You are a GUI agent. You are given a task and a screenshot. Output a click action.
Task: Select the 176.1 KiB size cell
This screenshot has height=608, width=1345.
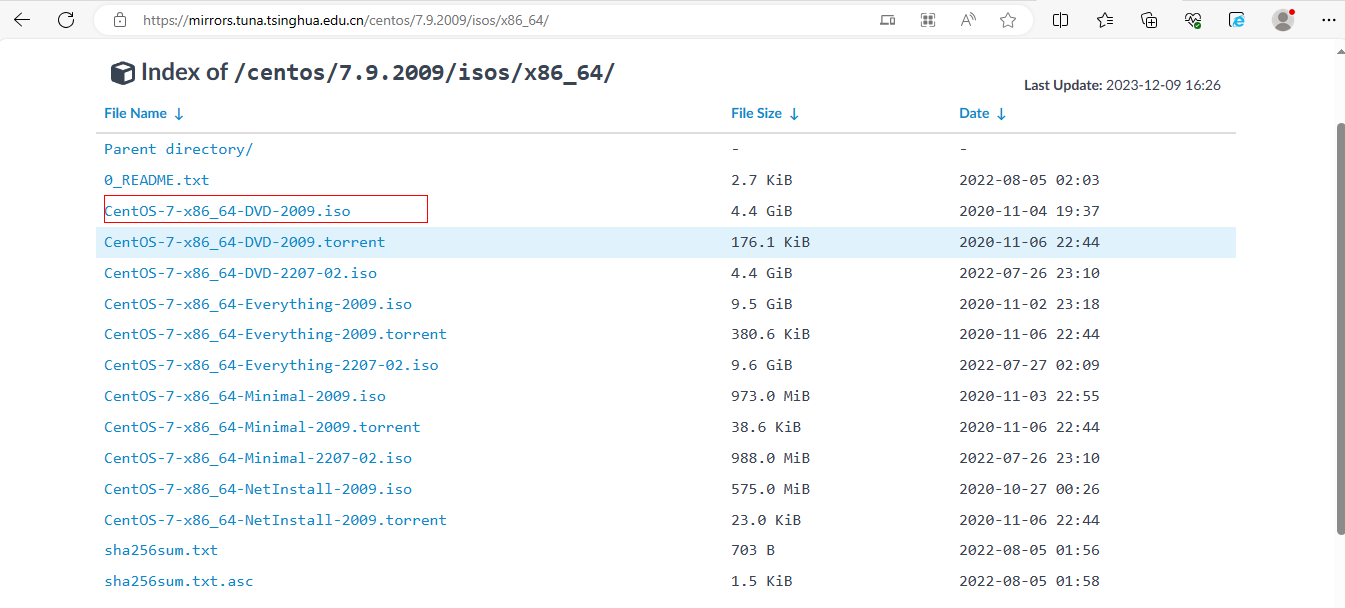(770, 242)
